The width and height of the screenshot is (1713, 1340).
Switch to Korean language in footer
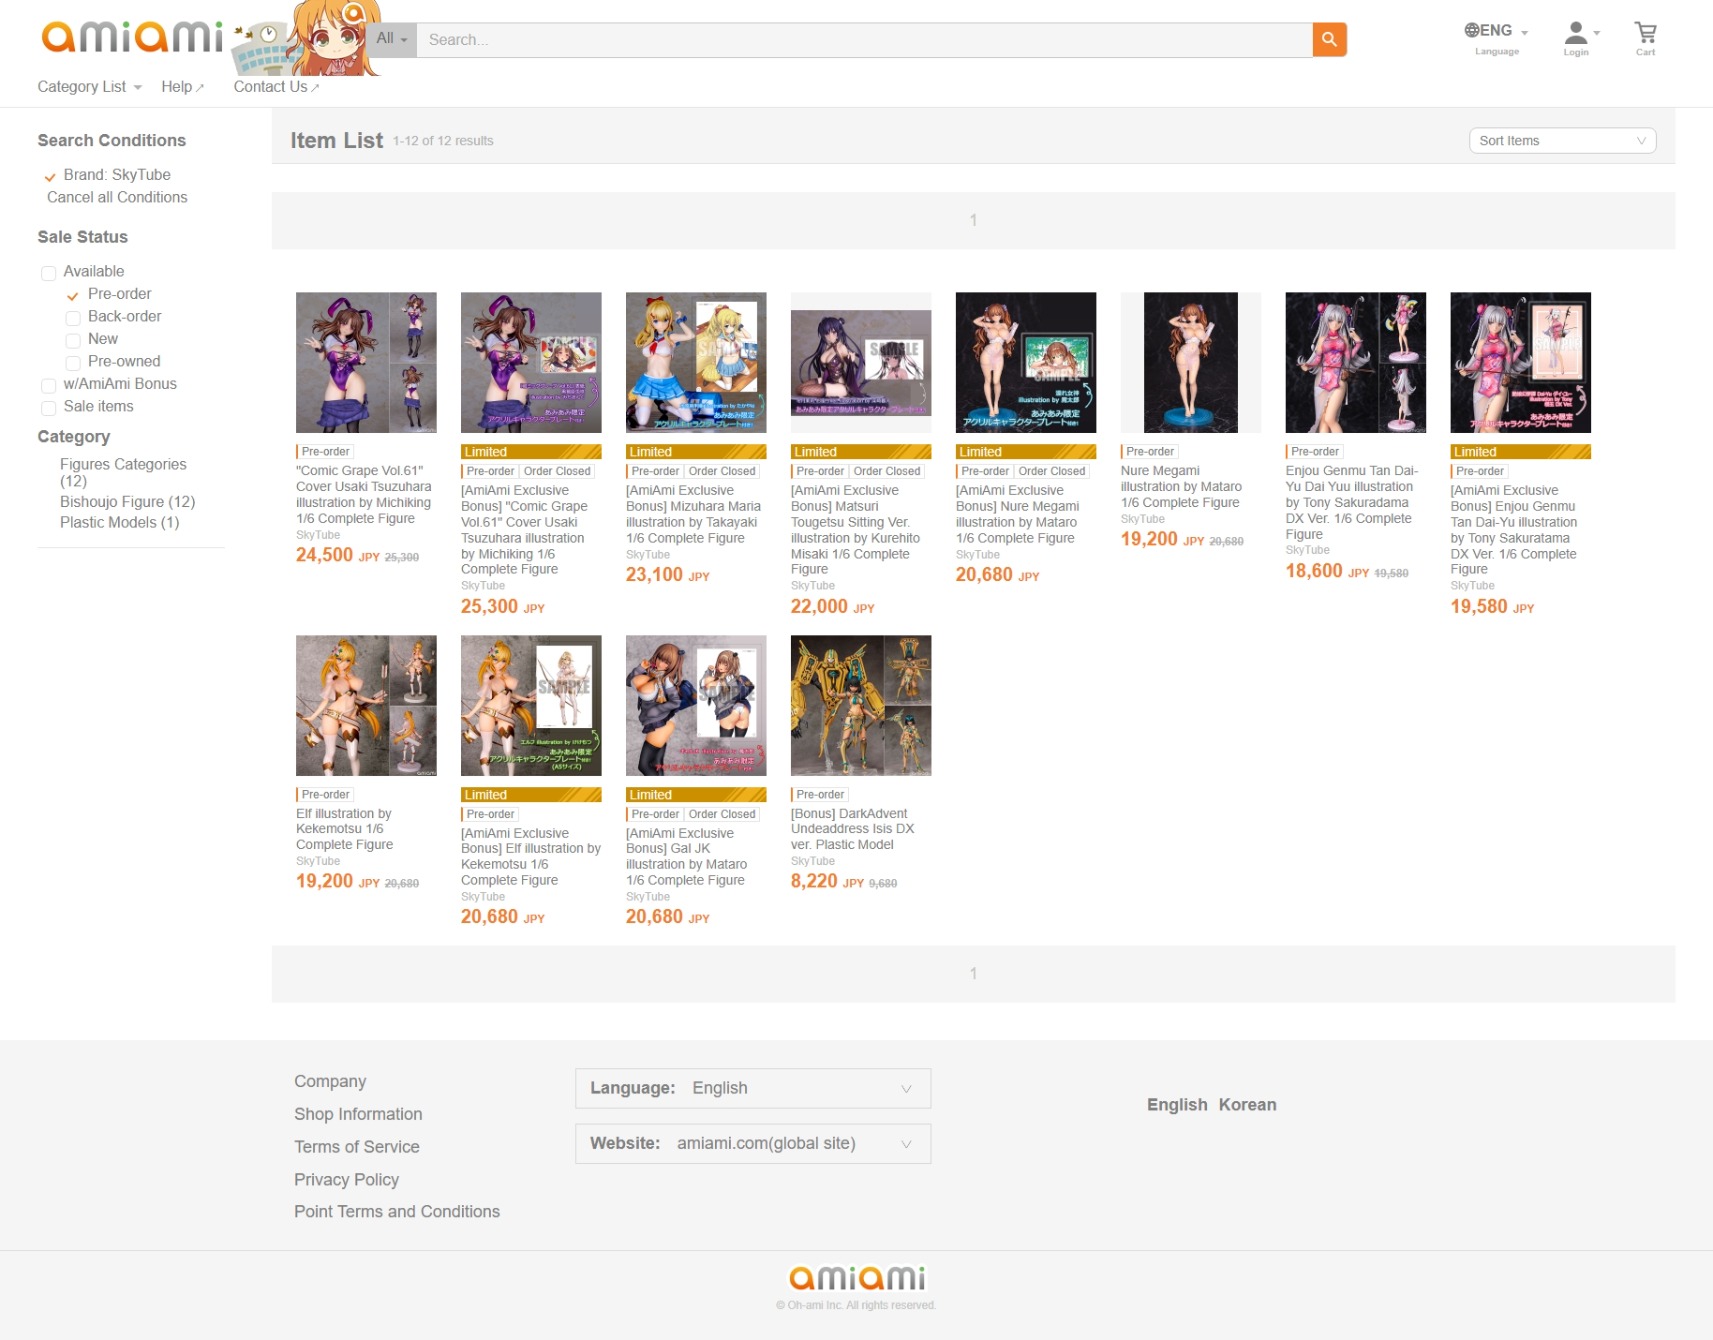(x=1247, y=1105)
